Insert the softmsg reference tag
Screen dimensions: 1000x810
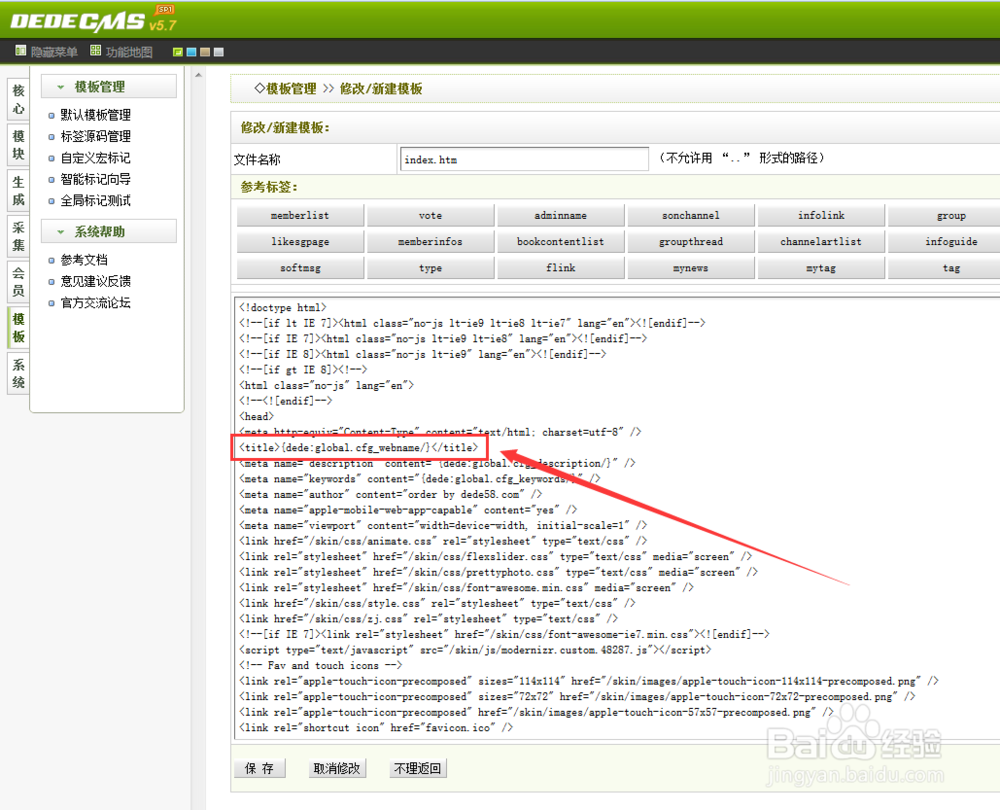point(300,268)
